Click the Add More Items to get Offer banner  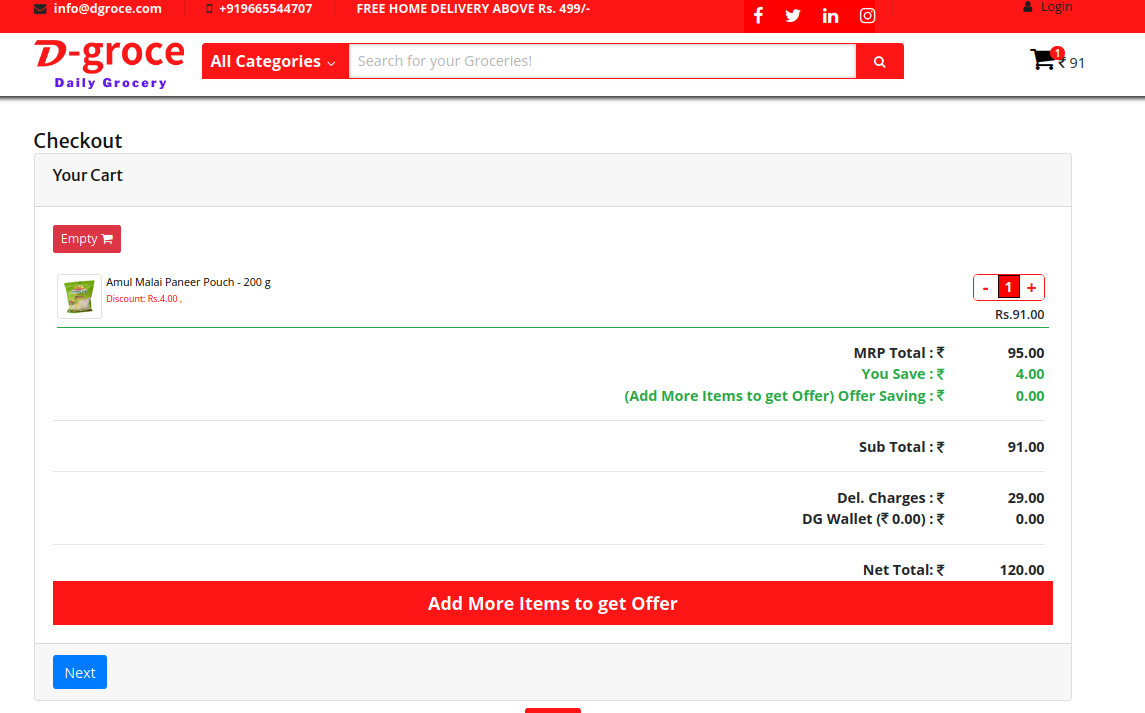(x=552, y=603)
